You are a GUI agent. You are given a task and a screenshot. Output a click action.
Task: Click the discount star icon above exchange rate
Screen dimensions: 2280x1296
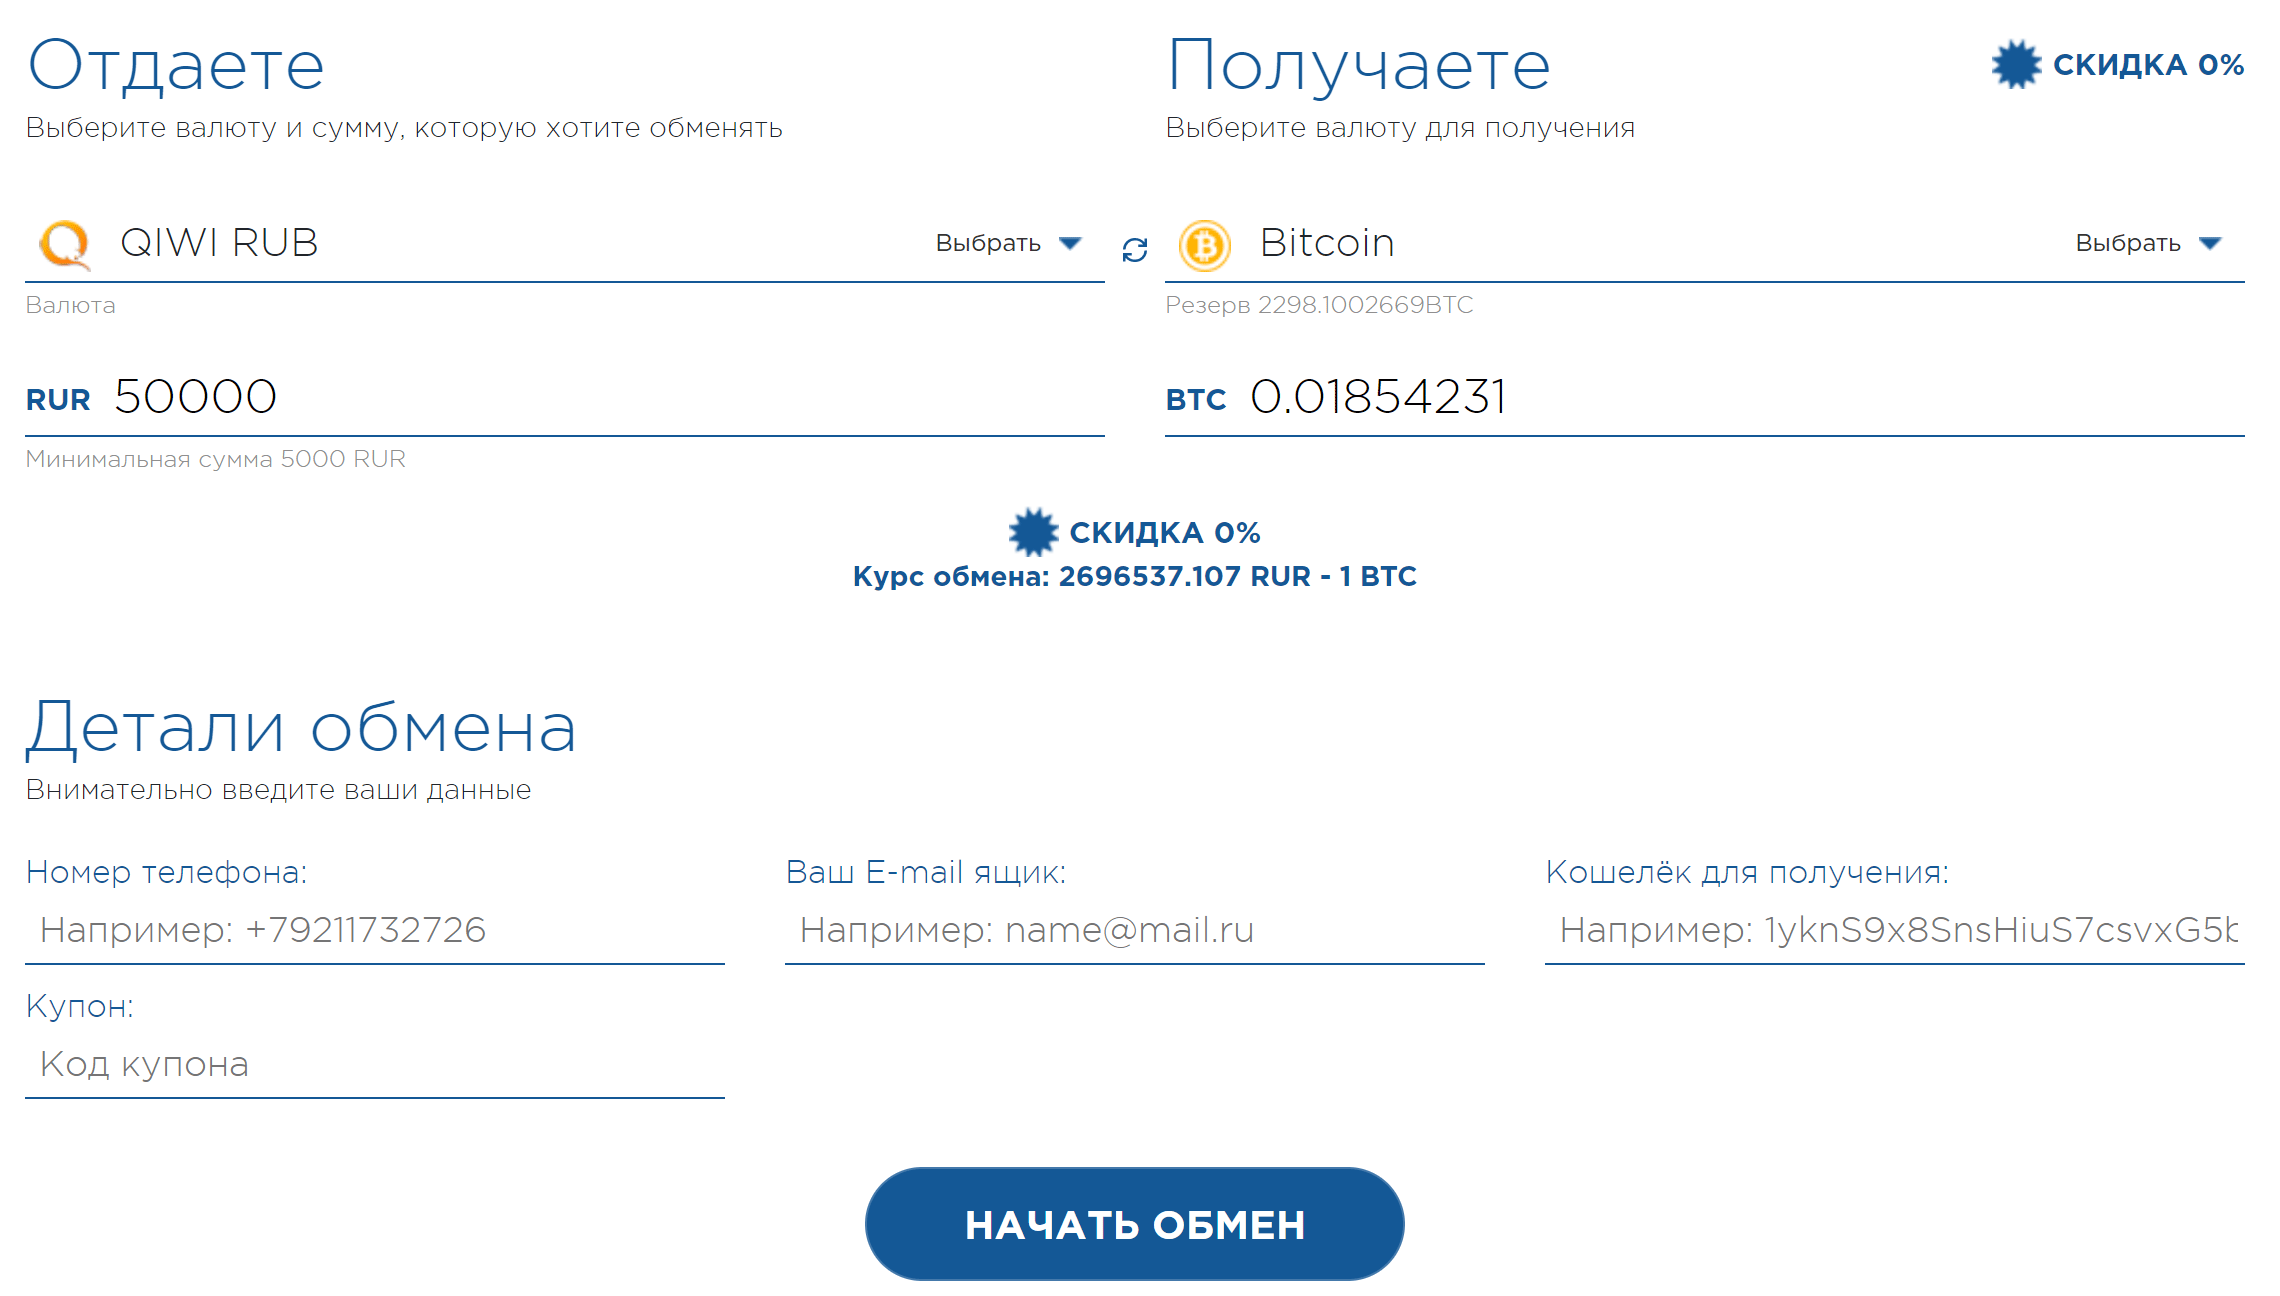click(x=1034, y=533)
